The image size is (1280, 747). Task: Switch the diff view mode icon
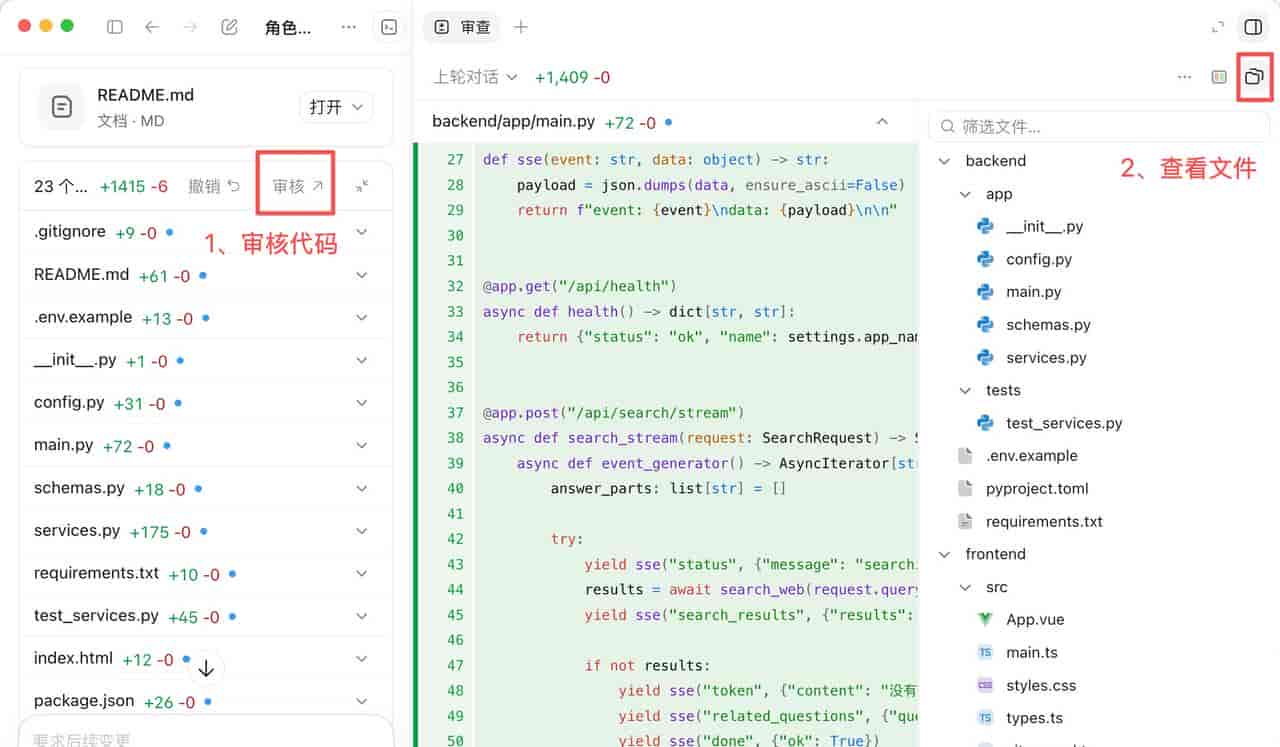[1219, 77]
